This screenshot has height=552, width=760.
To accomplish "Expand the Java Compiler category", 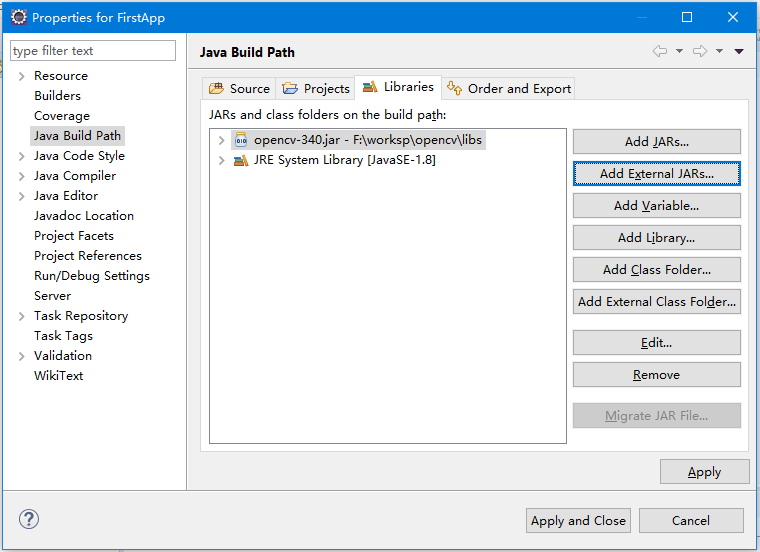I will [22, 176].
